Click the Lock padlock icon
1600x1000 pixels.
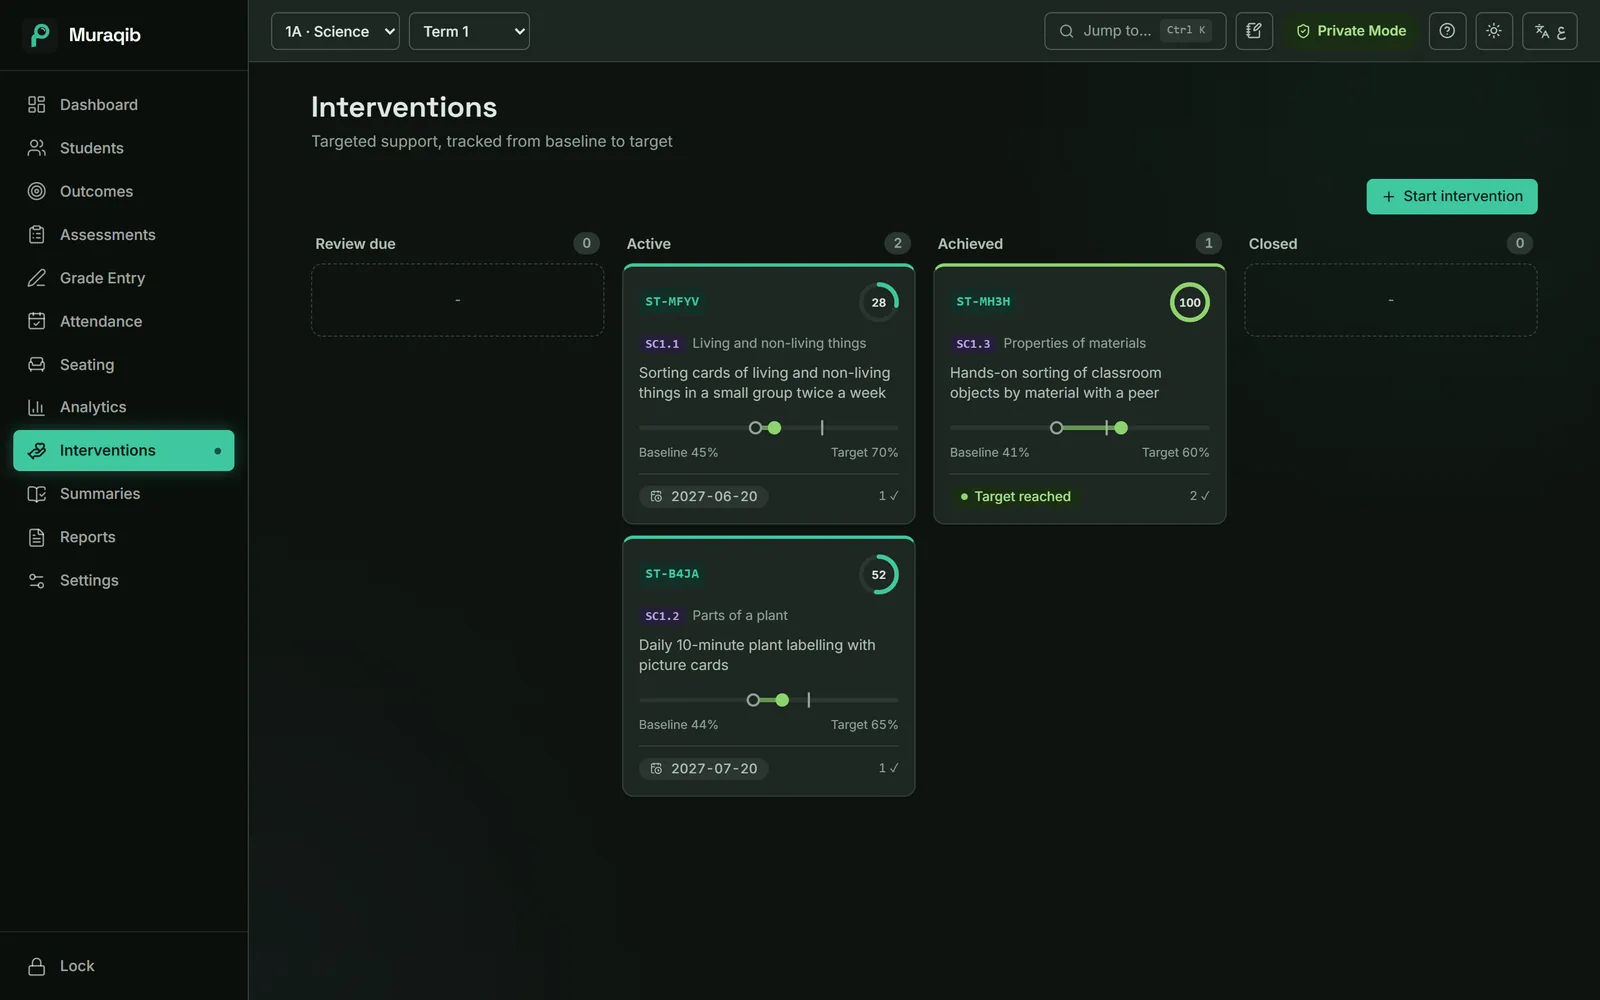click(37, 966)
